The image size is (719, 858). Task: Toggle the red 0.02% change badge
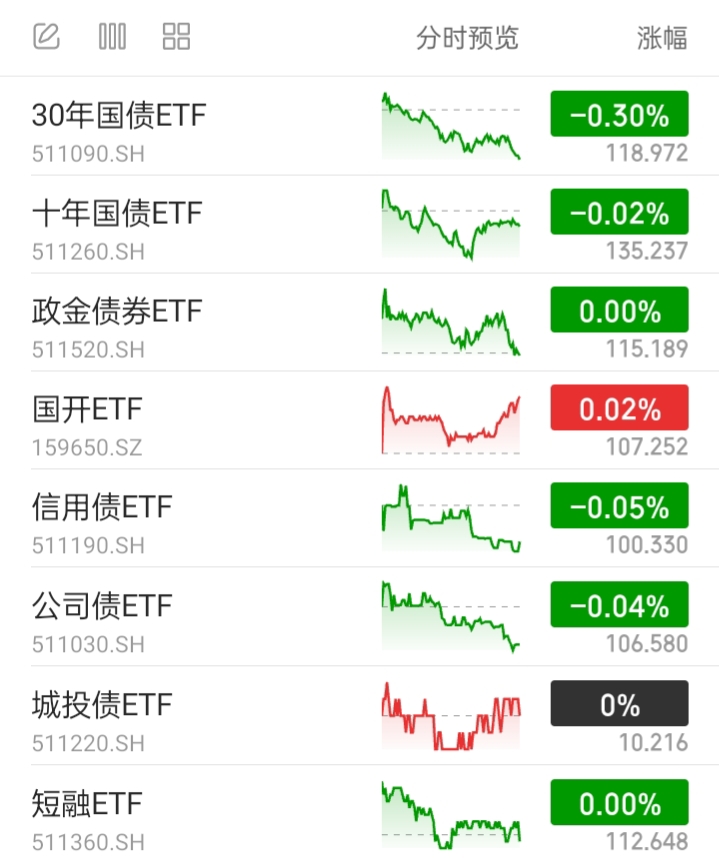(x=619, y=408)
